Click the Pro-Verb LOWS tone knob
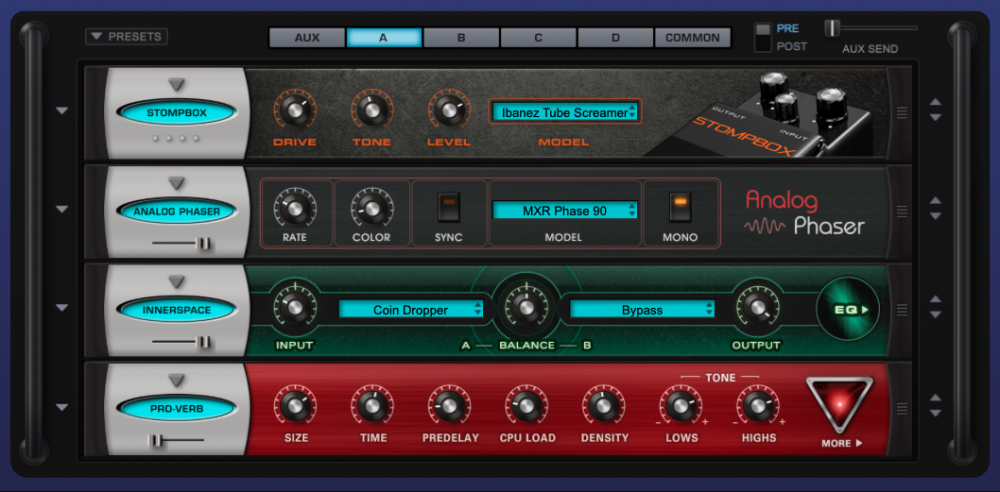Image resolution: width=1000 pixels, height=492 pixels. [x=680, y=405]
